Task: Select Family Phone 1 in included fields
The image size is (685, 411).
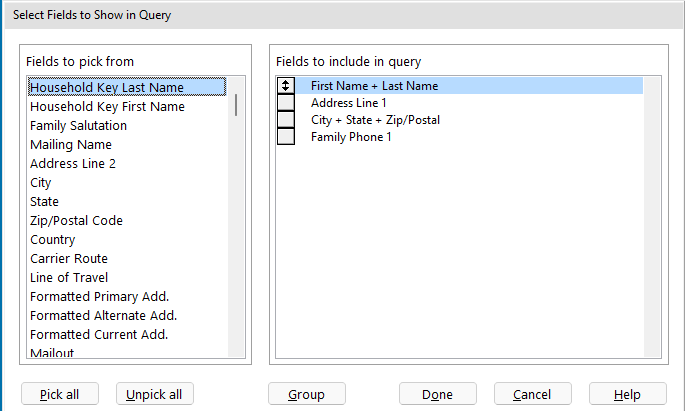Action: (351, 137)
